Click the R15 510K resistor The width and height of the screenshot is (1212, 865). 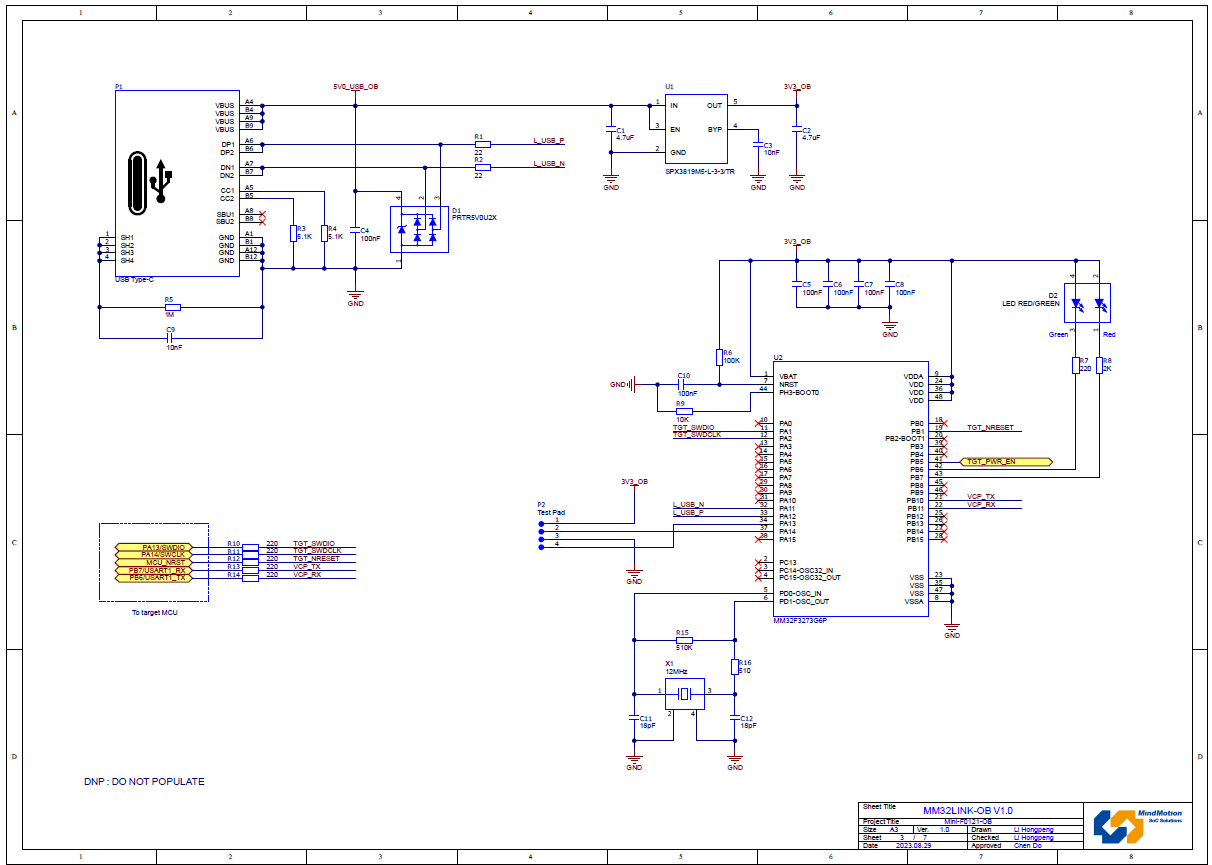(684, 640)
